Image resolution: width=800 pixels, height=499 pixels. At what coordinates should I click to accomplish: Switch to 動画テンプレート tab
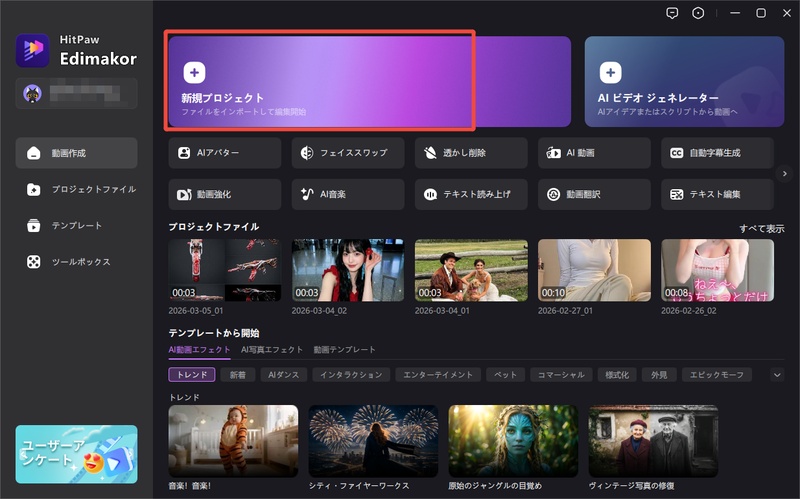[344, 350]
